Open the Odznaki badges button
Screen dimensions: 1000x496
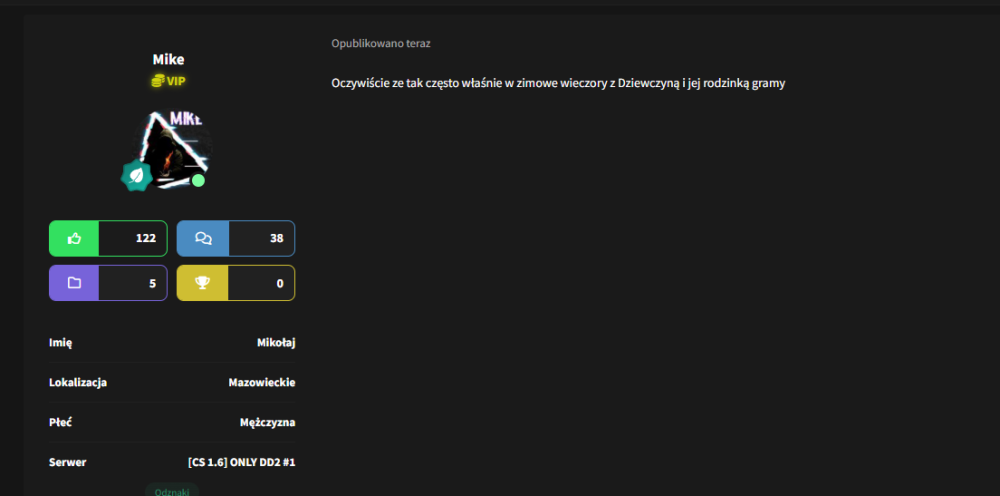point(172,491)
